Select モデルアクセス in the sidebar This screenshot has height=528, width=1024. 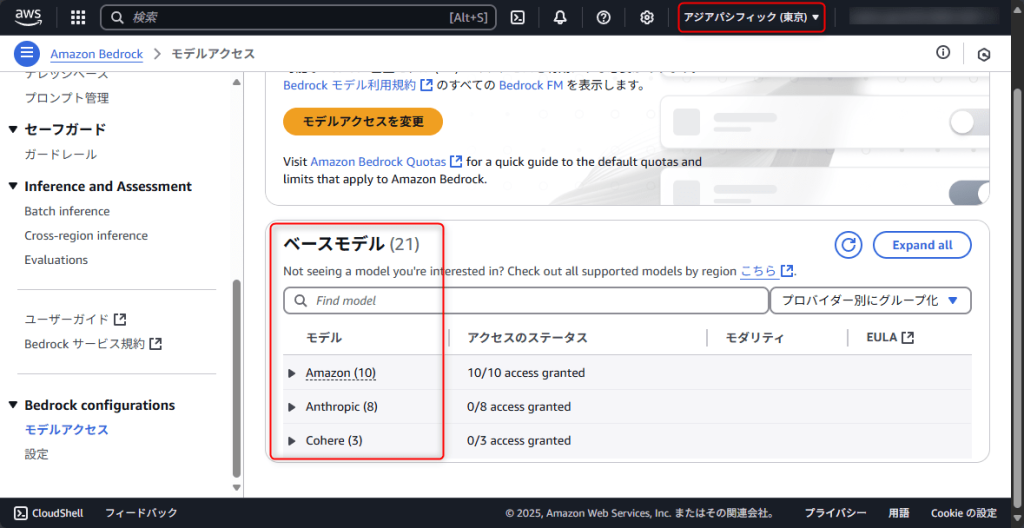[67, 429]
